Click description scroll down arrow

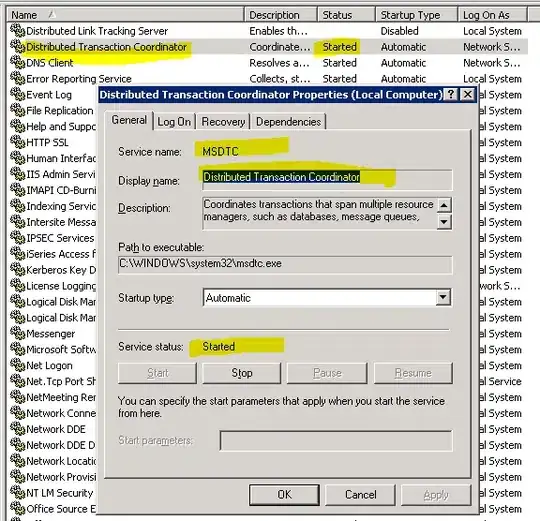(x=444, y=222)
